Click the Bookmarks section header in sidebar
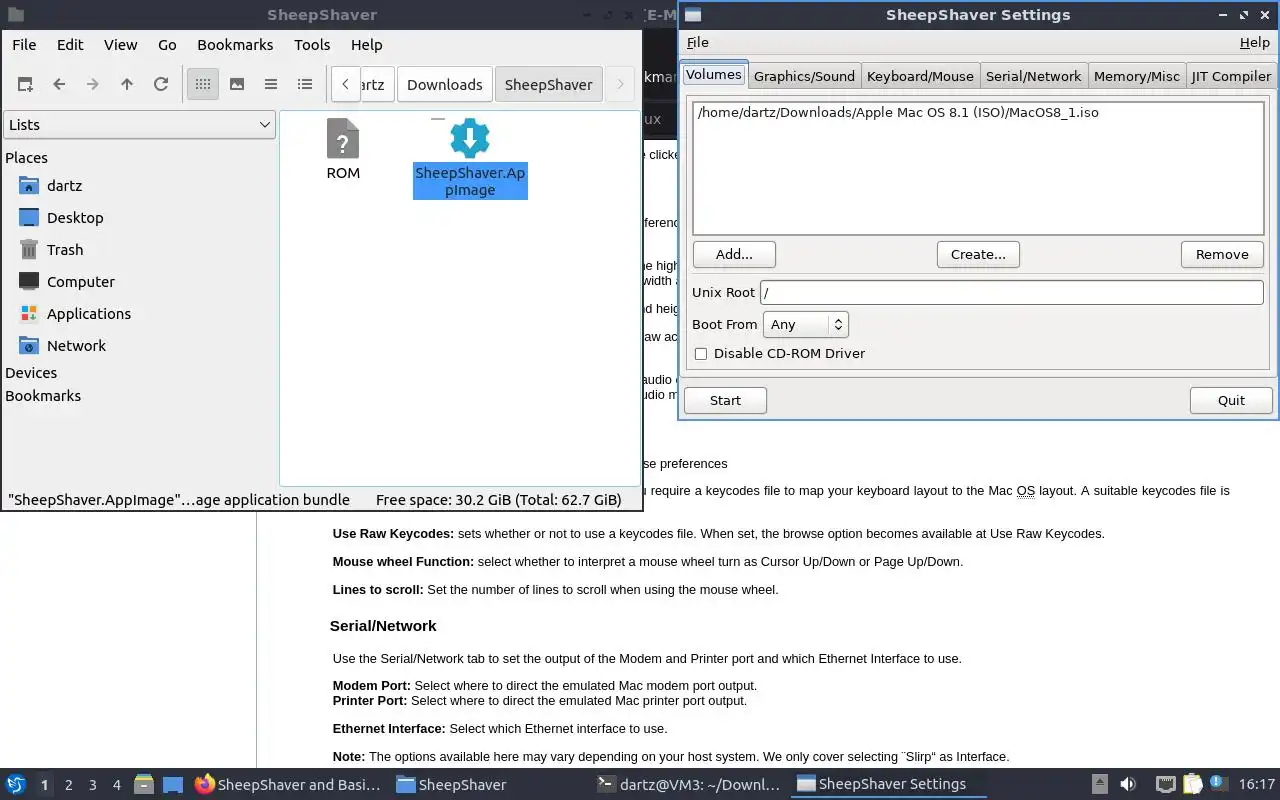 point(43,395)
